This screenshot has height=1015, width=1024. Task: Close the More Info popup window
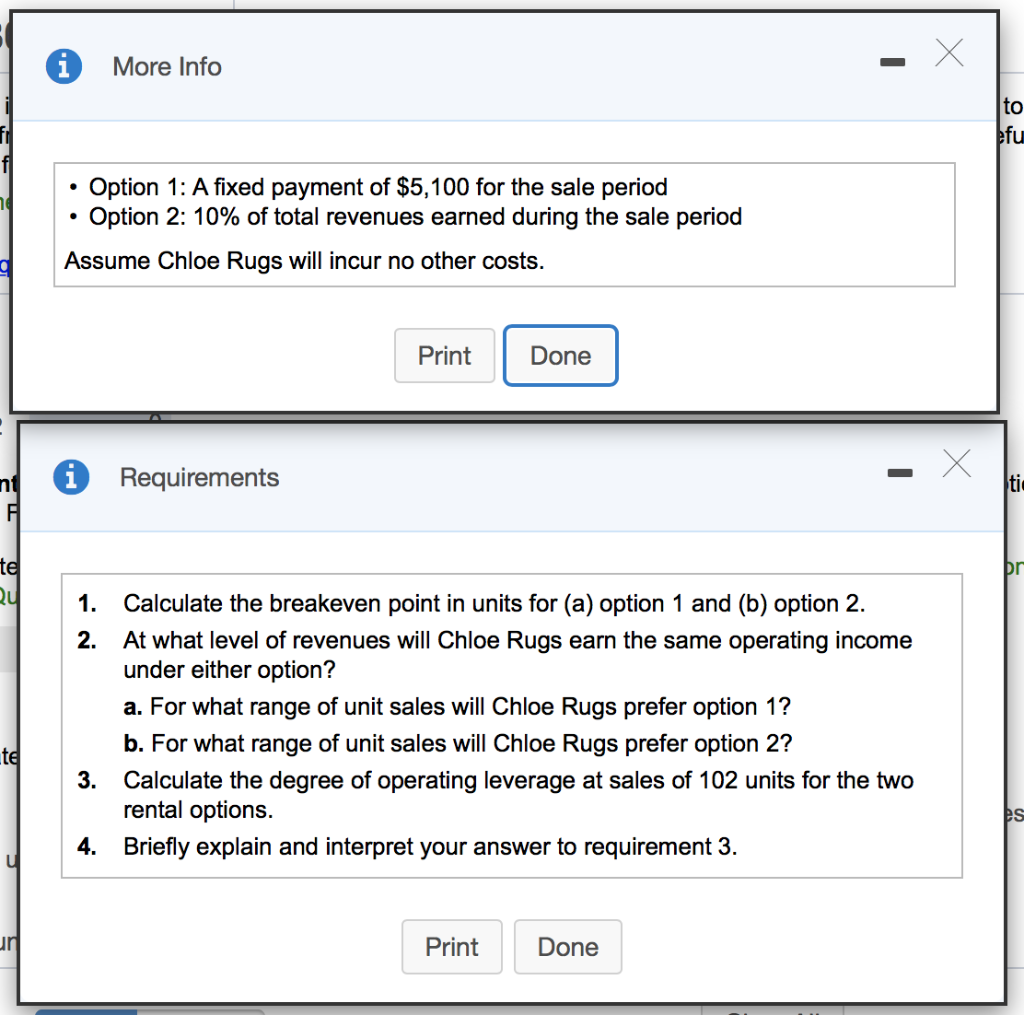(948, 54)
